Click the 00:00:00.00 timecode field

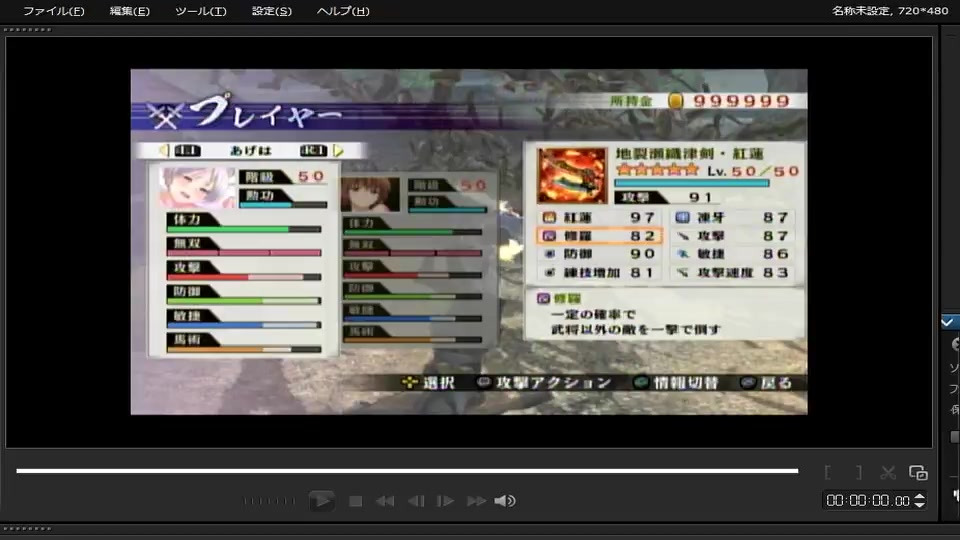(868, 501)
